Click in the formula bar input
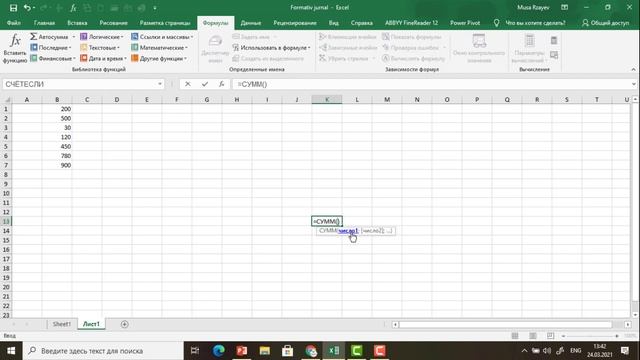 pyautogui.click(x=432, y=84)
